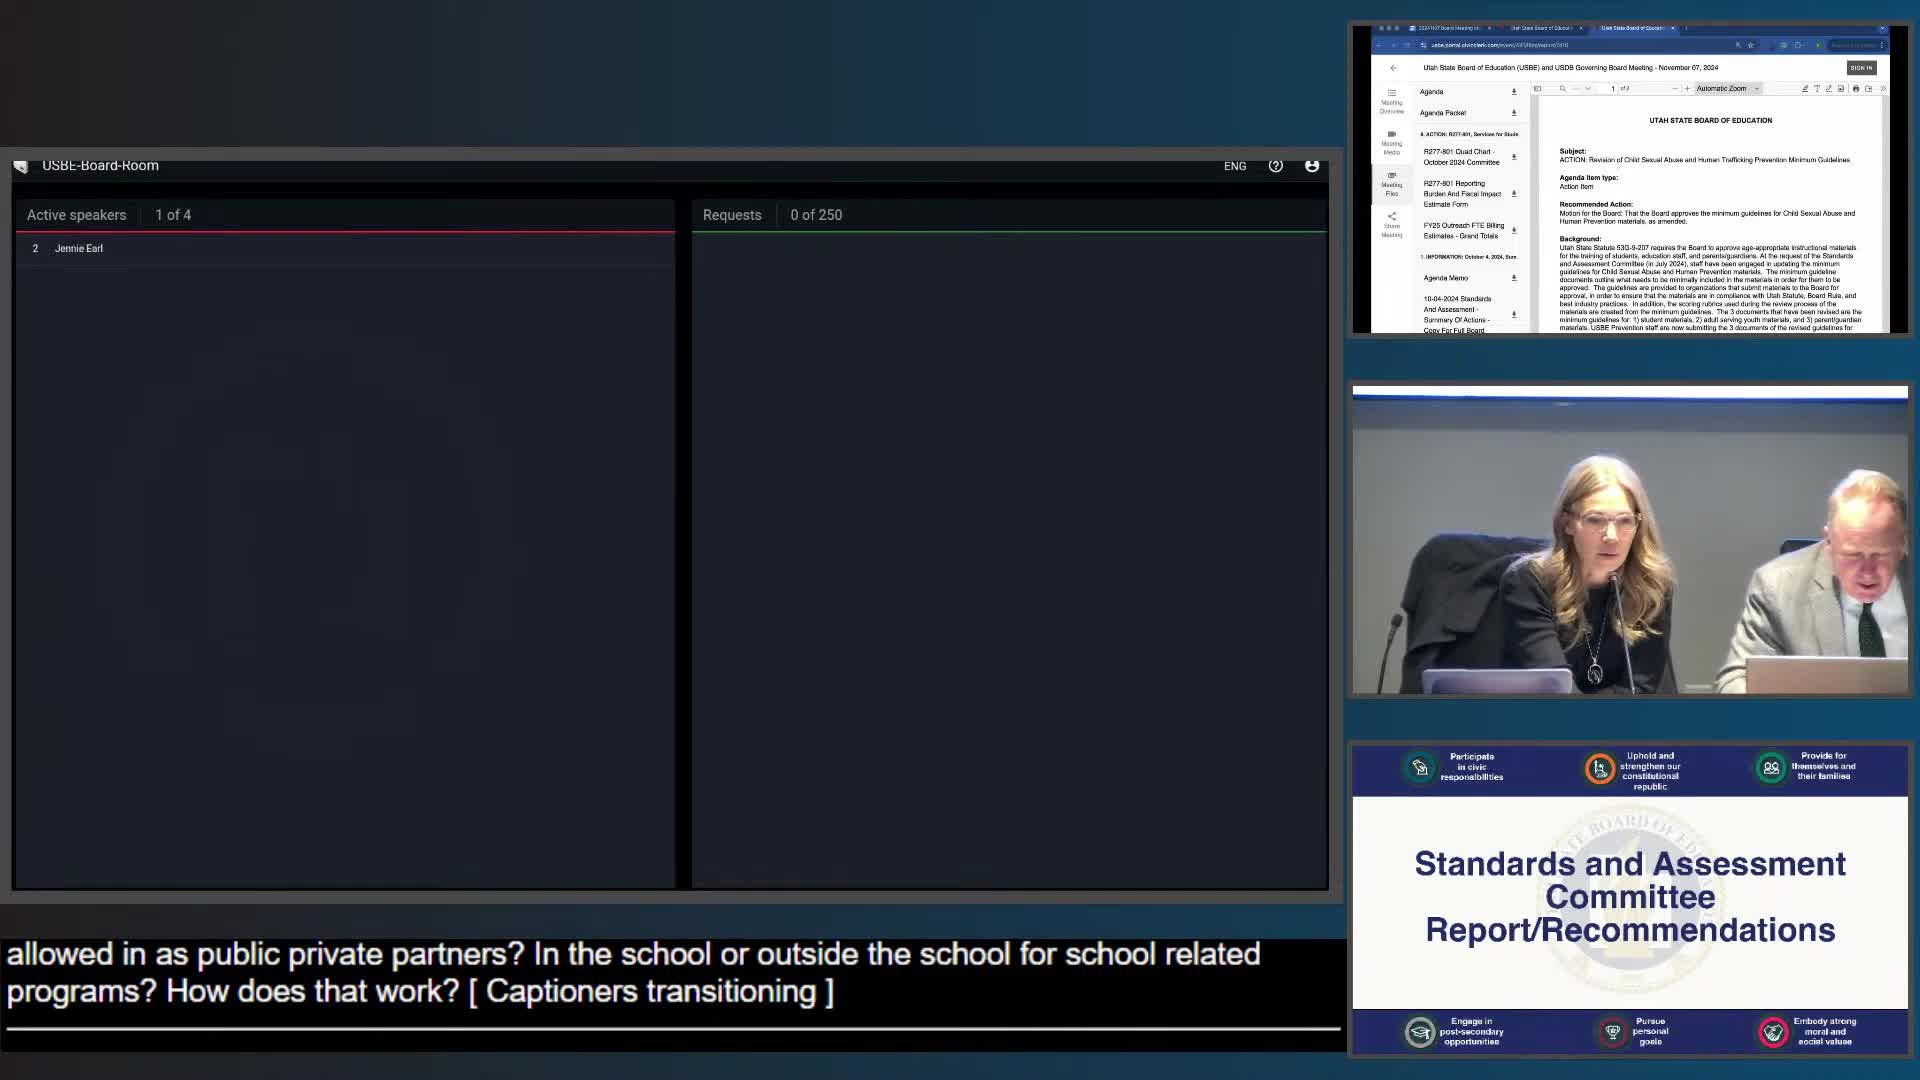The height and width of the screenshot is (1080, 1920).
Task: Select the Meeting Files sidebar tab
Action: point(1391,182)
